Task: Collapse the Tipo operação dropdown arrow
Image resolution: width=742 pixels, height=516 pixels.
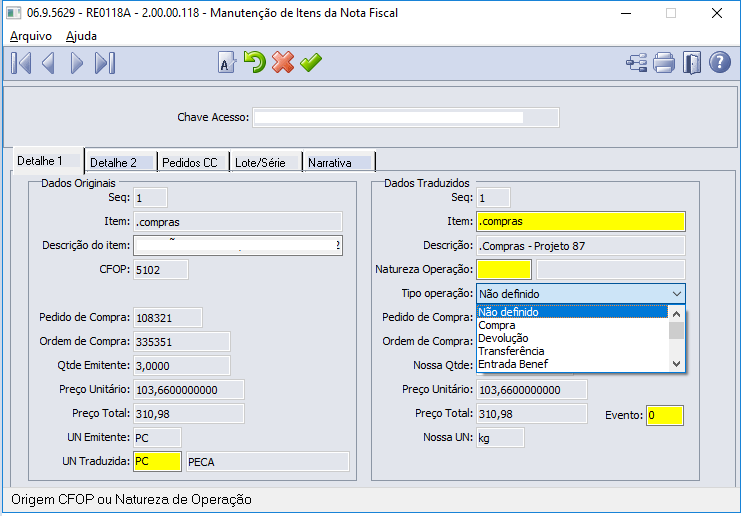Action: (677, 294)
